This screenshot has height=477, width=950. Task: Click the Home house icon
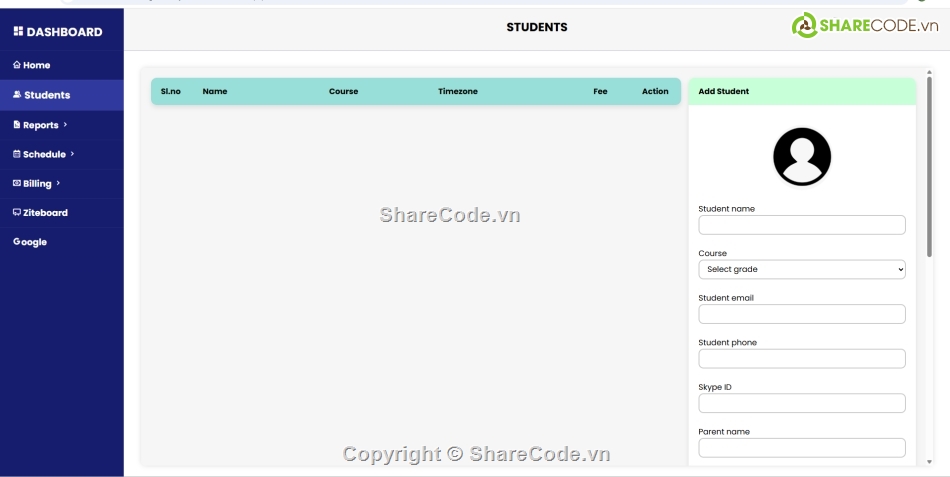(16, 65)
